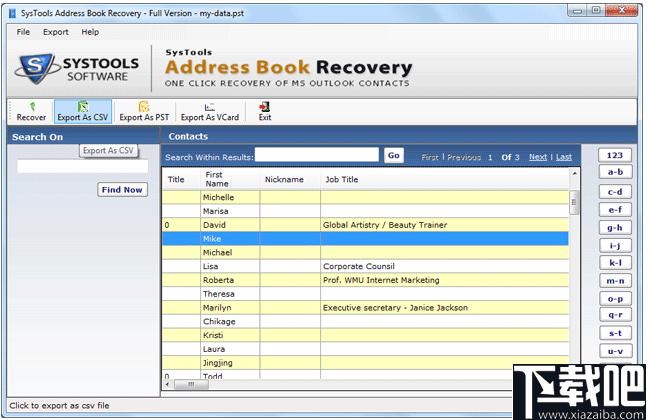The width and height of the screenshot is (648, 420).
Task: Click the Recover toolbar icon
Action: pos(31,111)
